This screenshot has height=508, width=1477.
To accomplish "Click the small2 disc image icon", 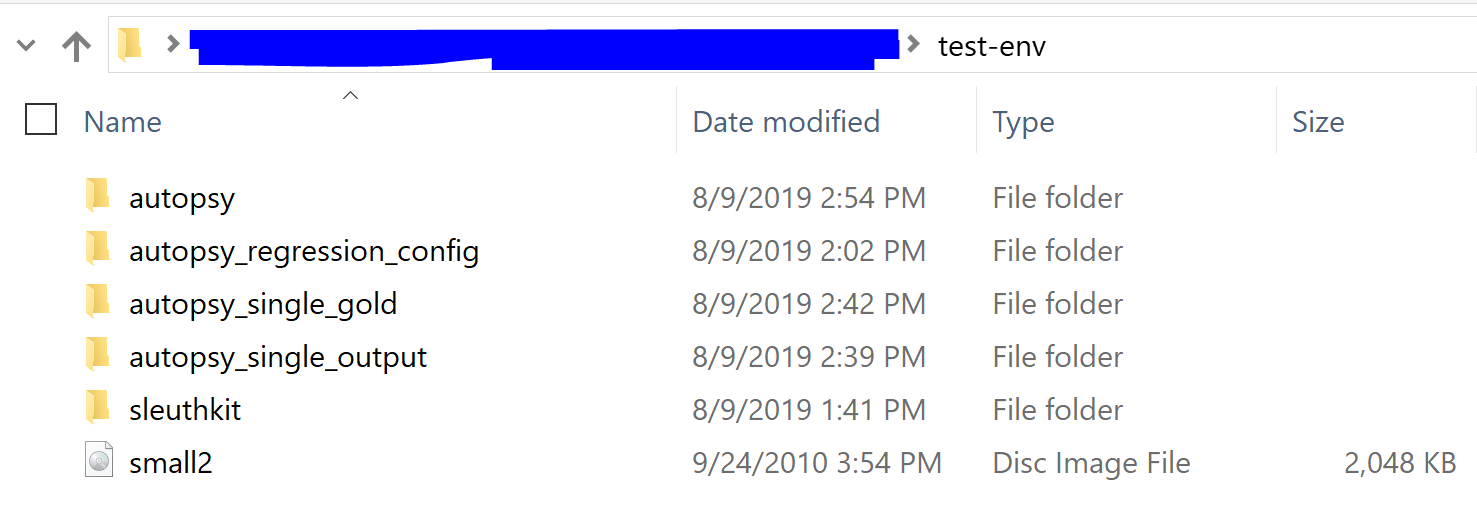I will pyautogui.click(x=98, y=462).
